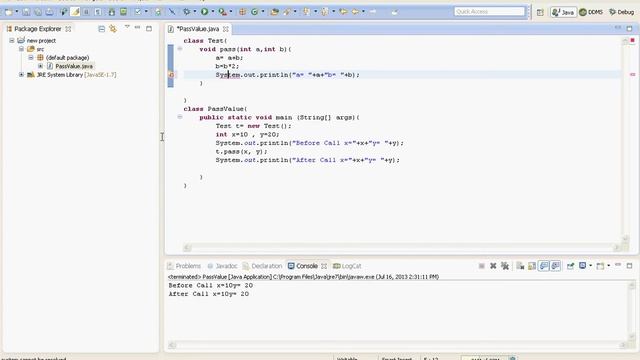
Task: Click the Print toolbar icon
Action: pyautogui.click(x=49, y=12)
